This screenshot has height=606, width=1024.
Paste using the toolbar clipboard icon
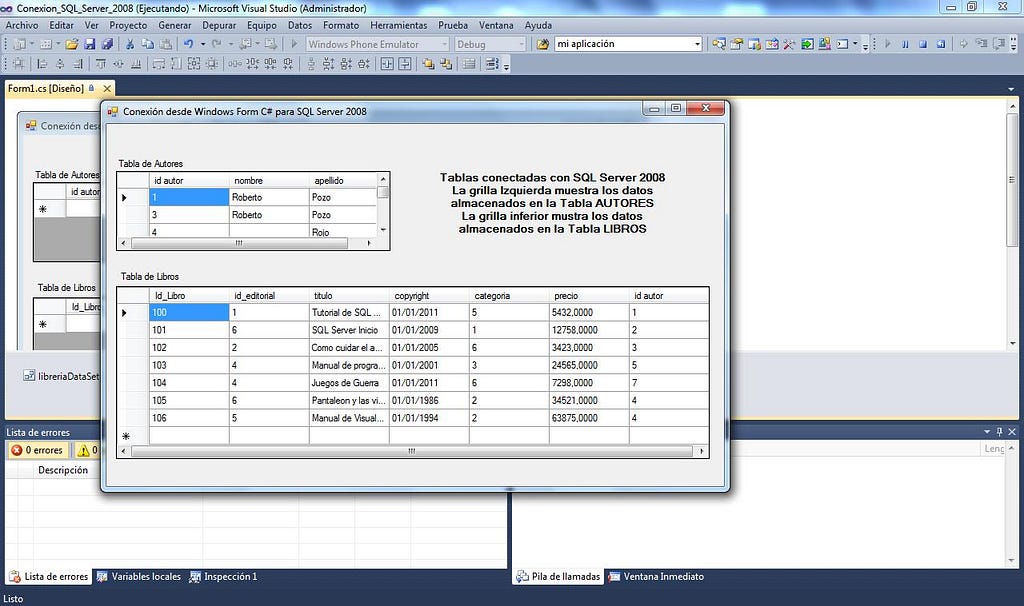166,44
